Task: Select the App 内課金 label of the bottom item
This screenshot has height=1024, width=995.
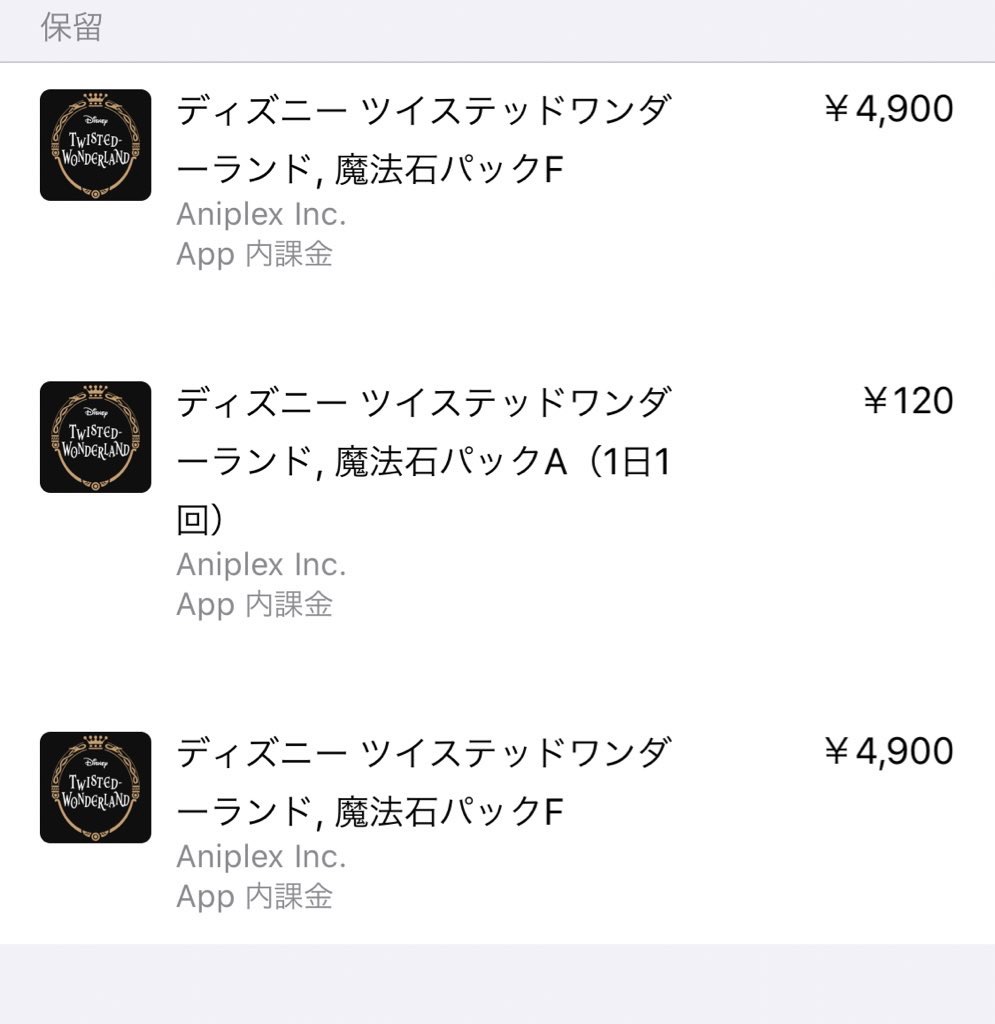Action: pos(254,896)
